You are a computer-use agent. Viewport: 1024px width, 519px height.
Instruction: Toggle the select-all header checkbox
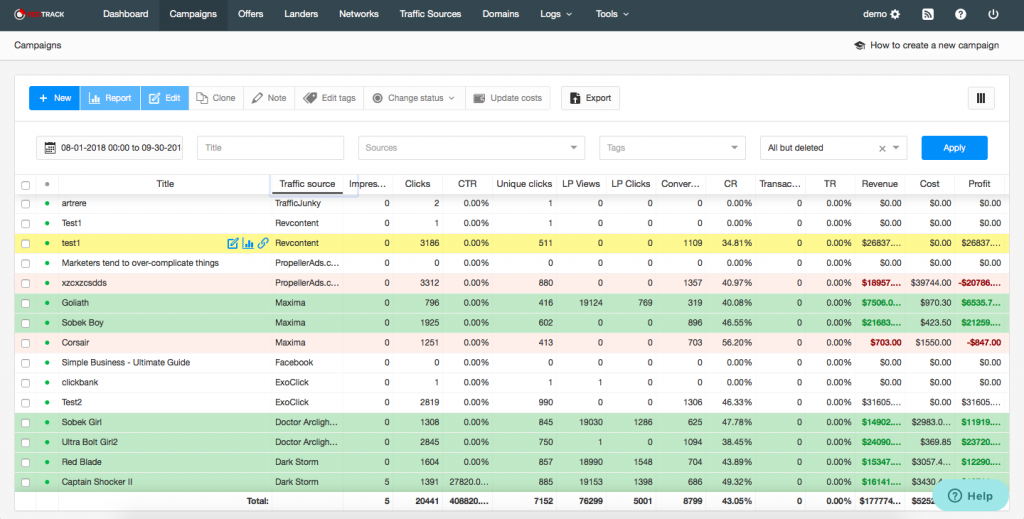[25, 184]
